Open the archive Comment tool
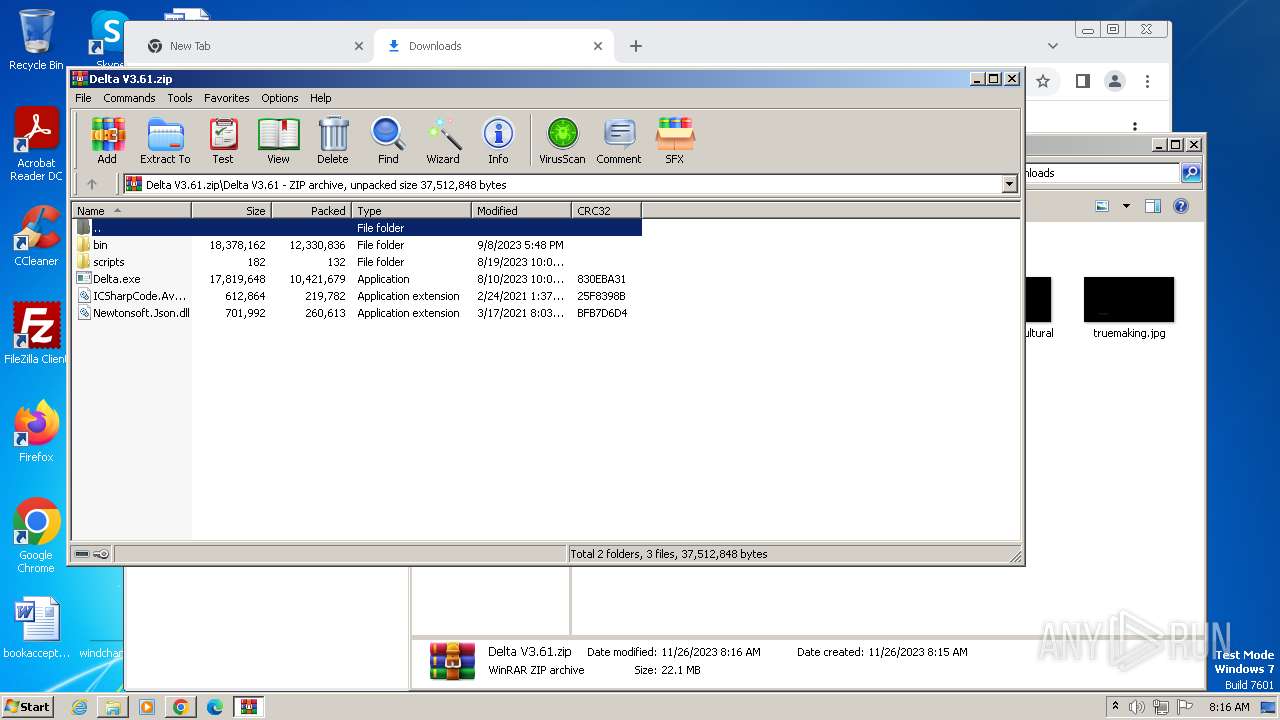This screenshot has width=1280, height=720. [x=619, y=140]
